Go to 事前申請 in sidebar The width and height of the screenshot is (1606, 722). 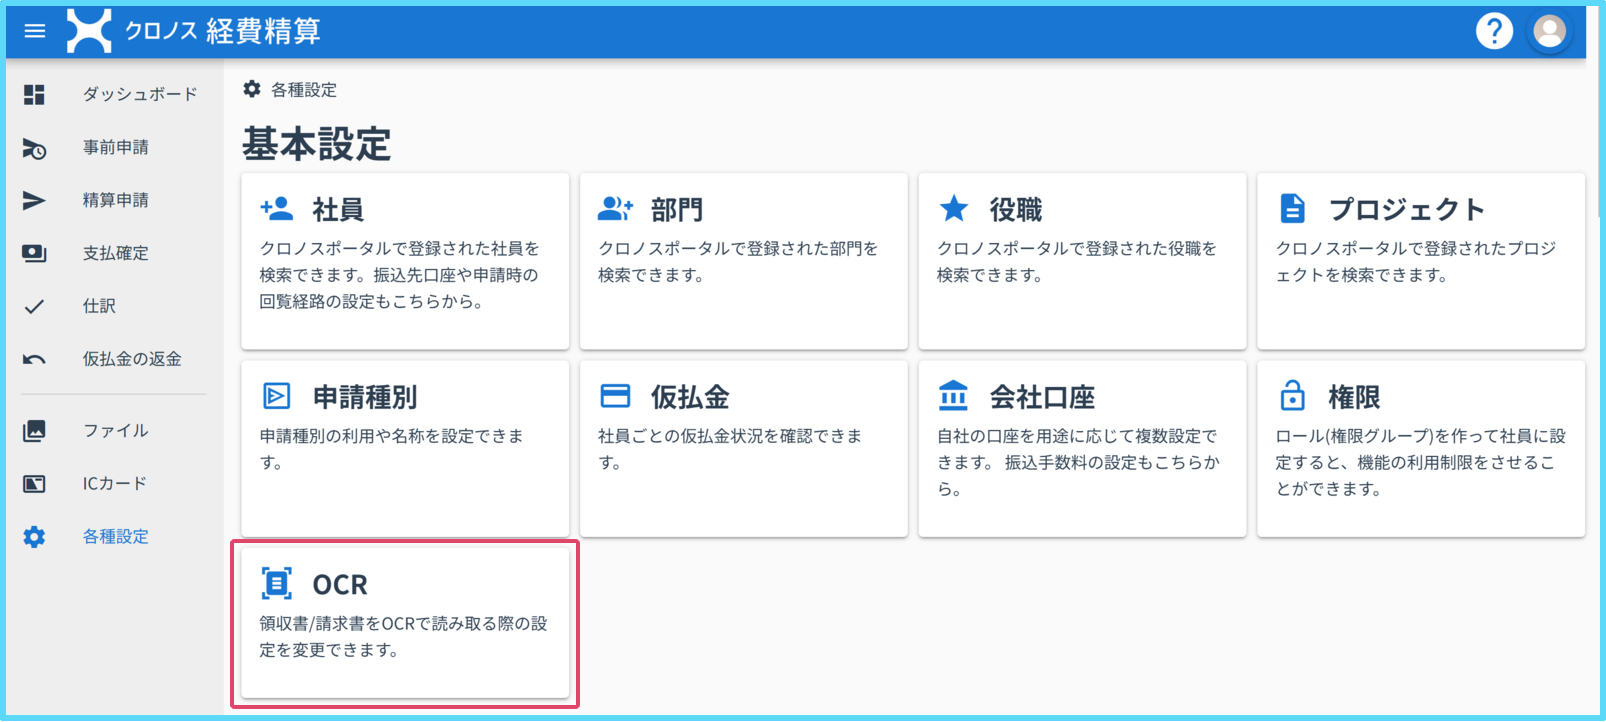115,147
